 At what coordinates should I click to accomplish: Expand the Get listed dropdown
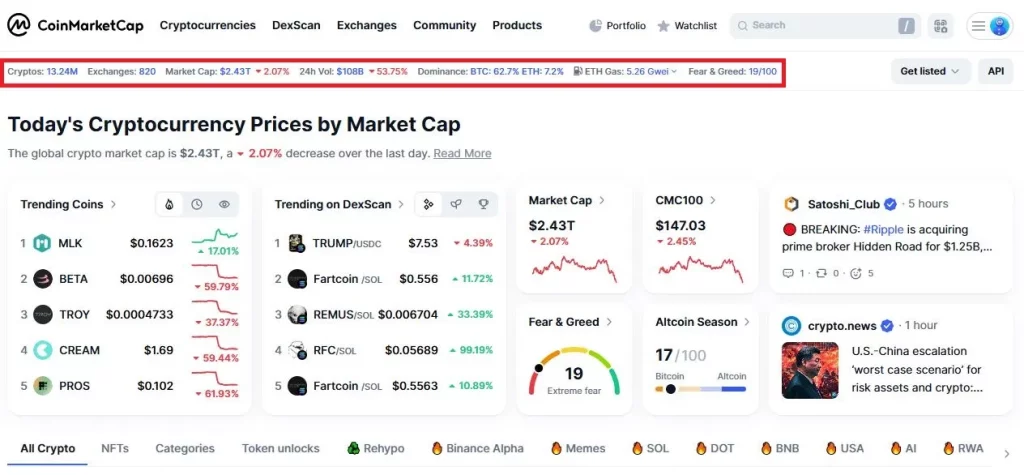click(x=930, y=71)
